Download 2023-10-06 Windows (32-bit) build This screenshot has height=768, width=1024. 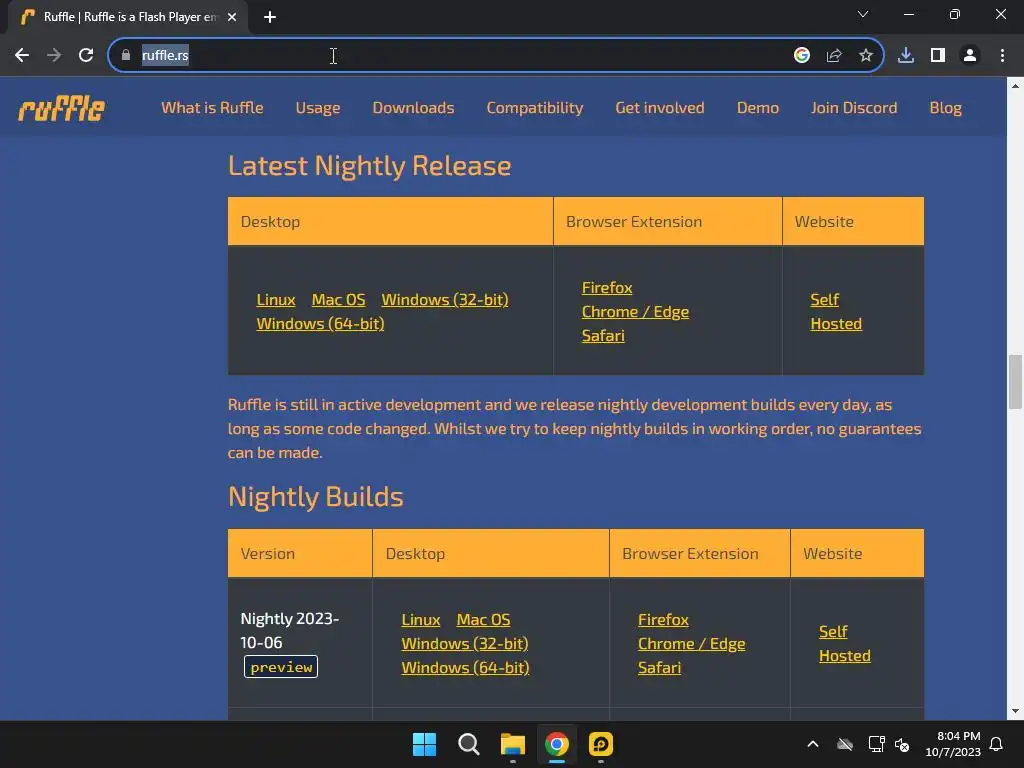tap(464, 644)
